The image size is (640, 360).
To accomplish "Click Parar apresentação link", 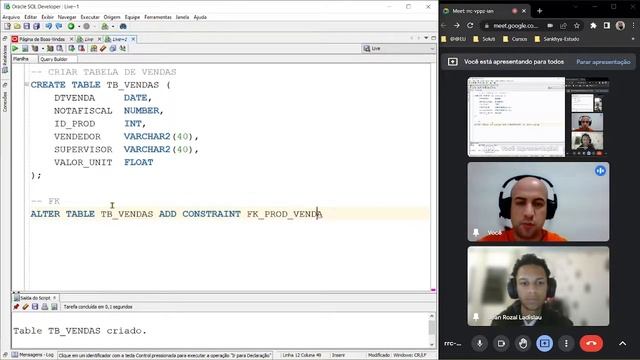I will point(603,62).
